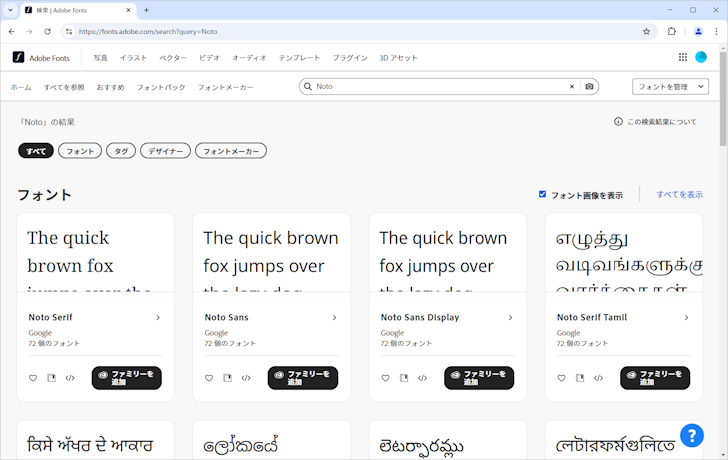Clear the Noto search query
Image resolution: width=728 pixels, height=460 pixels.
(x=572, y=87)
